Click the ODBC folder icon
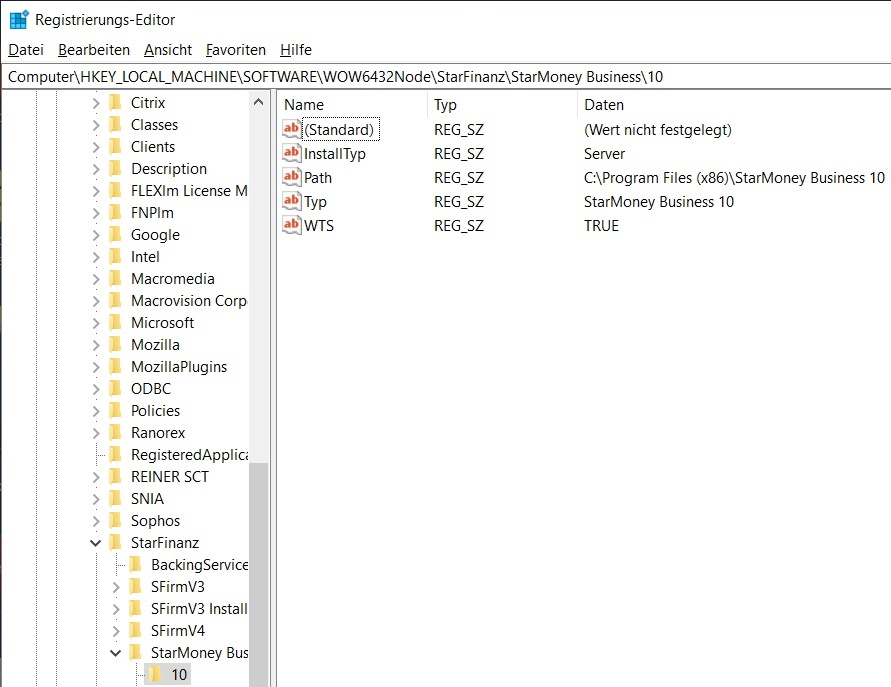 pyautogui.click(x=115, y=389)
